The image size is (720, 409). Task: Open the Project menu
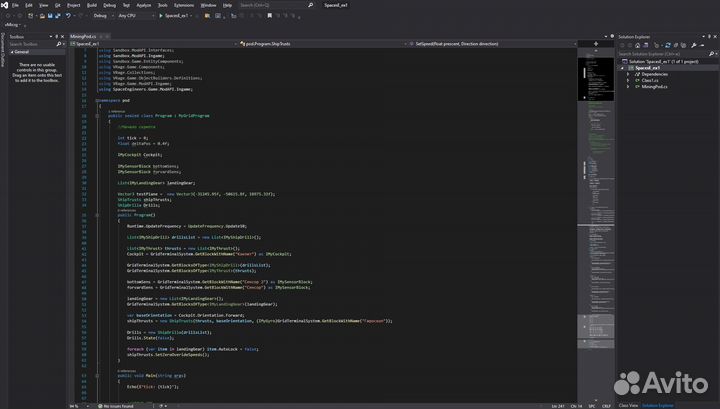click(x=73, y=5)
